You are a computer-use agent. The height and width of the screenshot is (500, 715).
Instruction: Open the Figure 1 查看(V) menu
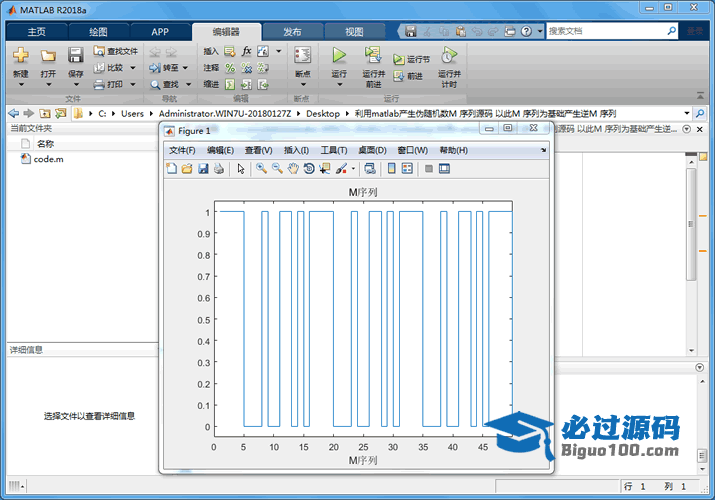[259, 150]
